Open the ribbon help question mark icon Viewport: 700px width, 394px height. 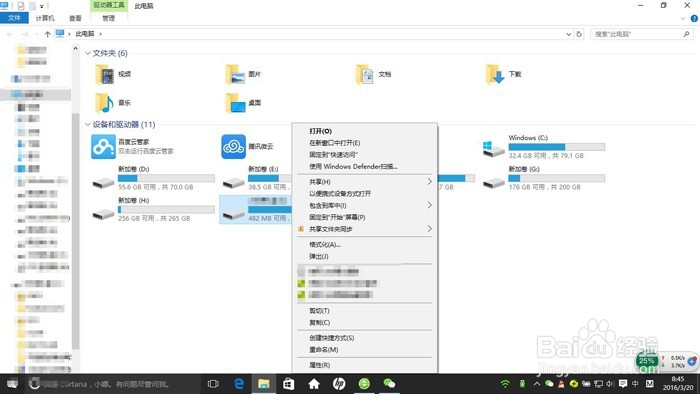(x=694, y=18)
